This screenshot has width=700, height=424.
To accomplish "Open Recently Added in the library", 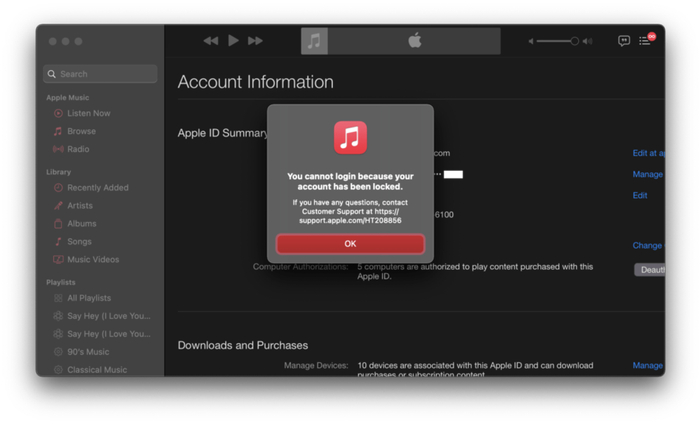I will 98,188.
